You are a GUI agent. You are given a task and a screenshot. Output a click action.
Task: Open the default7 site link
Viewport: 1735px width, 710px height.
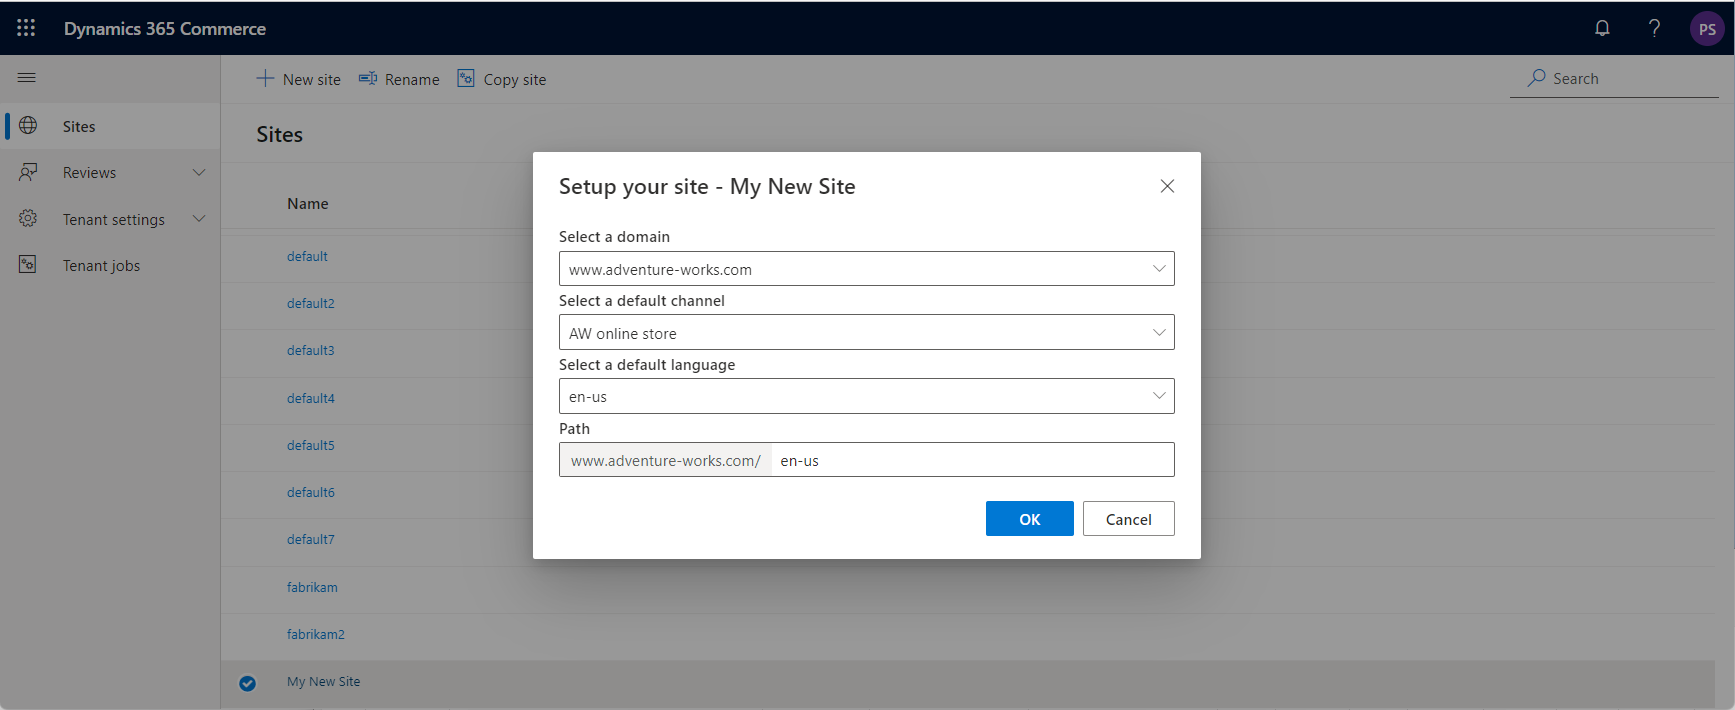[x=311, y=539]
